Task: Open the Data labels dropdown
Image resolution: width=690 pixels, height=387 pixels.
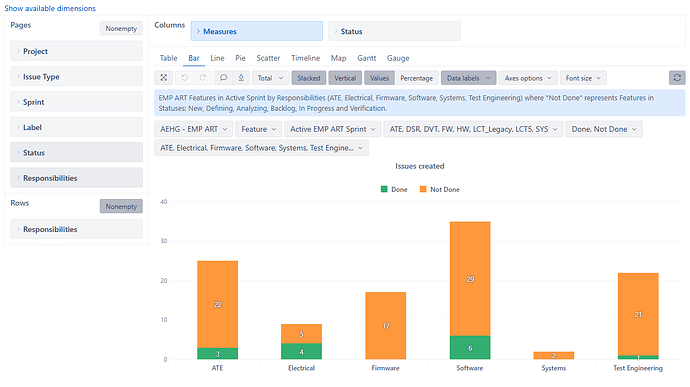Action: tap(468, 78)
